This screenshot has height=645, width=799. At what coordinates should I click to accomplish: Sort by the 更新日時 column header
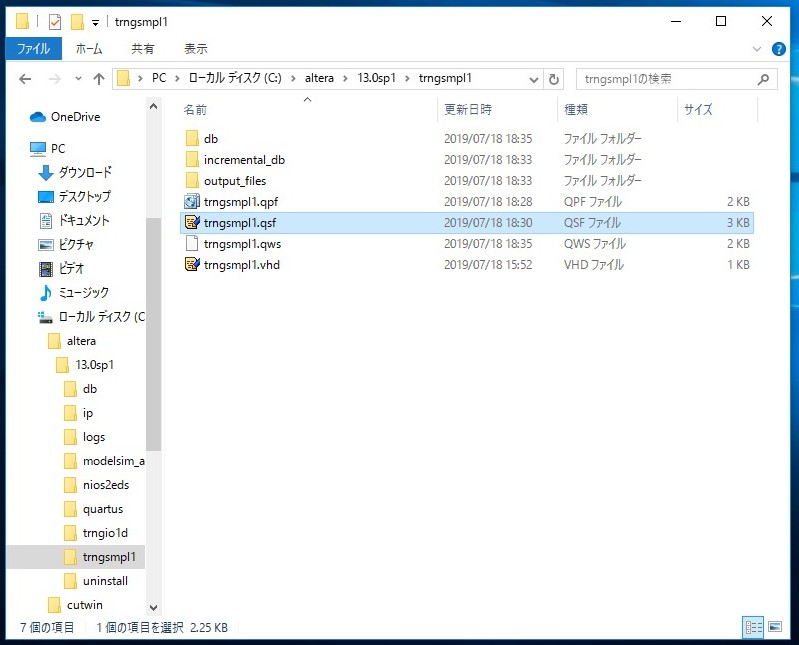click(497, 110)
